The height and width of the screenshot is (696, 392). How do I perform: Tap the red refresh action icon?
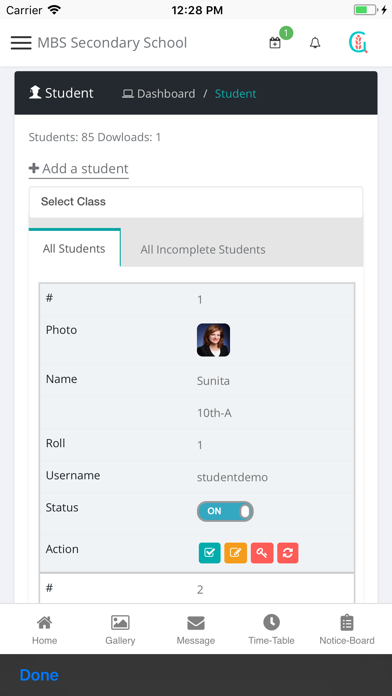(288, 553)
